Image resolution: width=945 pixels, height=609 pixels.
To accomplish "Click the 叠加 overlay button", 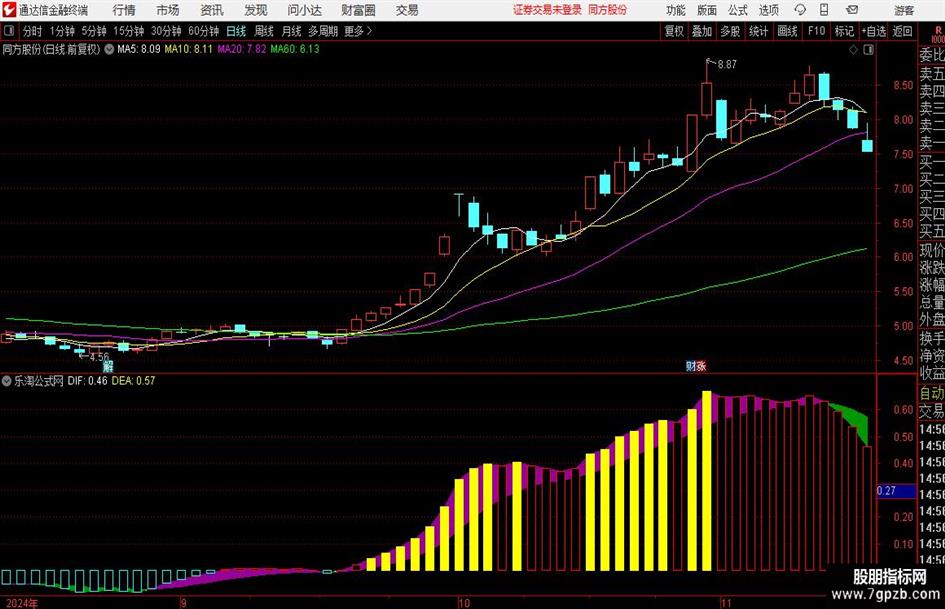I will (x=702, y=31).
